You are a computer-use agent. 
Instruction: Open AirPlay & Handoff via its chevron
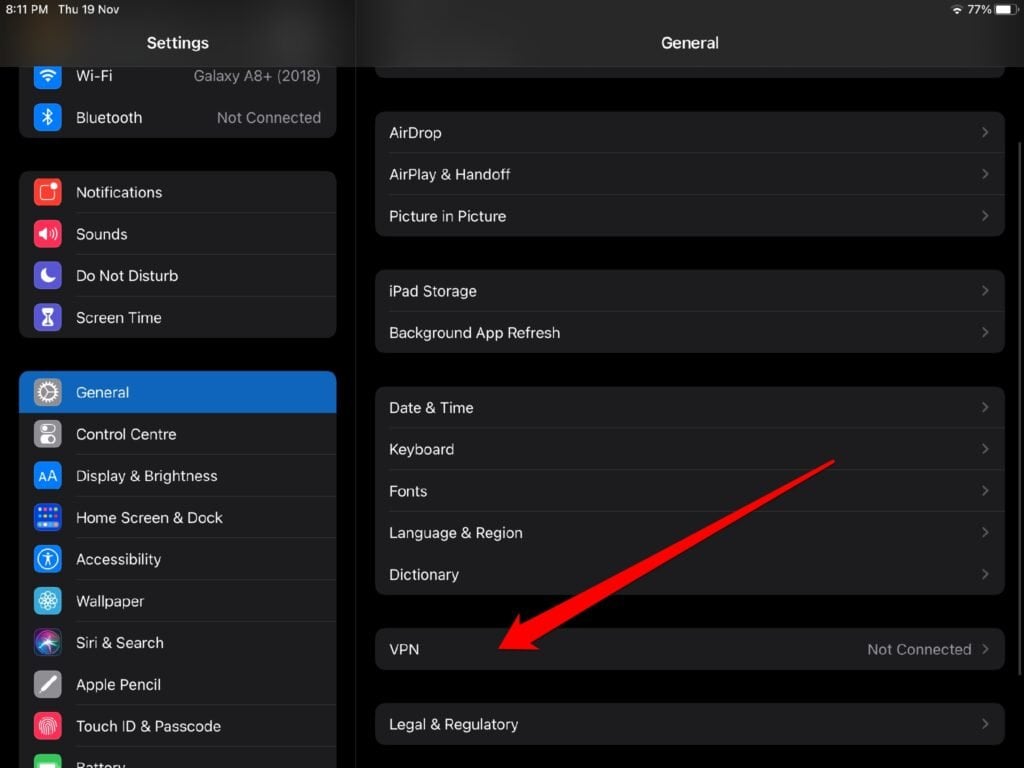point(985,174)
